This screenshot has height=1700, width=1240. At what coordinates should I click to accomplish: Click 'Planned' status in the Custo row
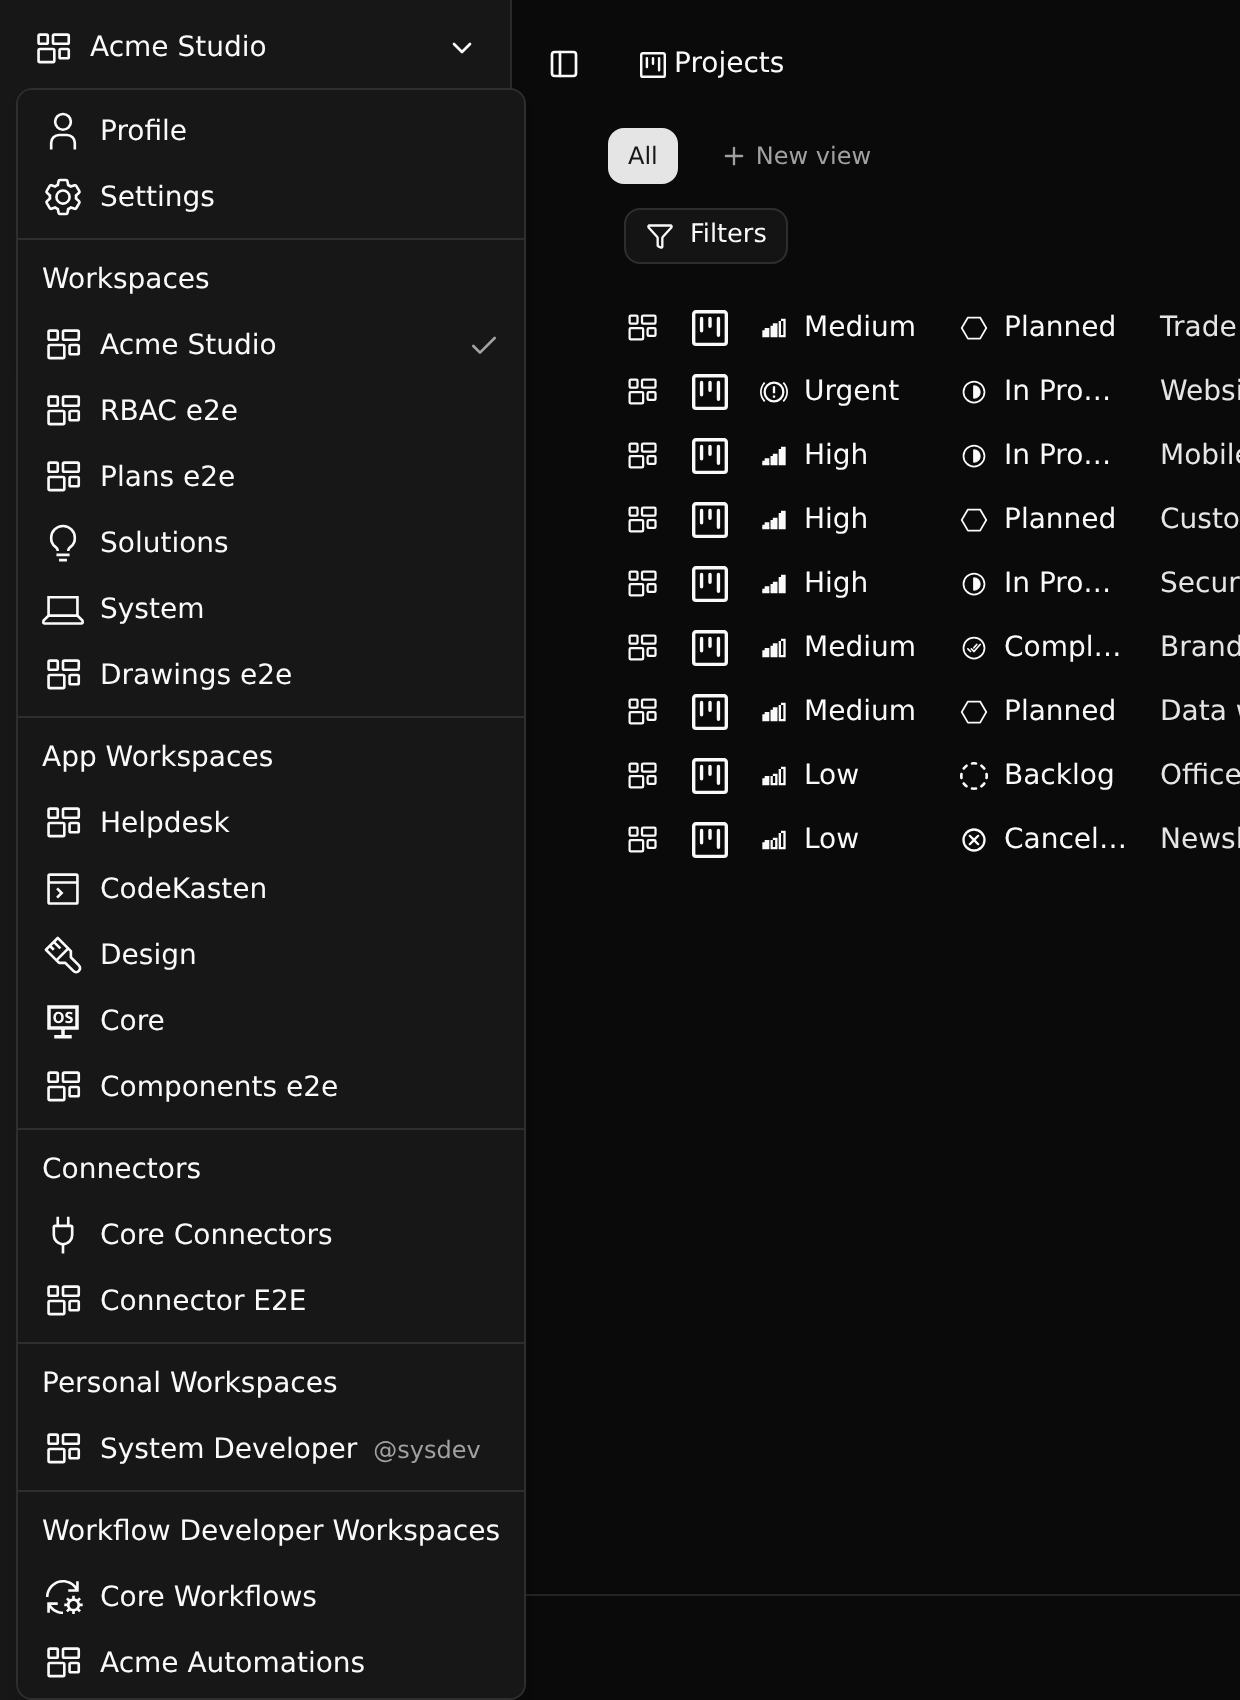1060,519
